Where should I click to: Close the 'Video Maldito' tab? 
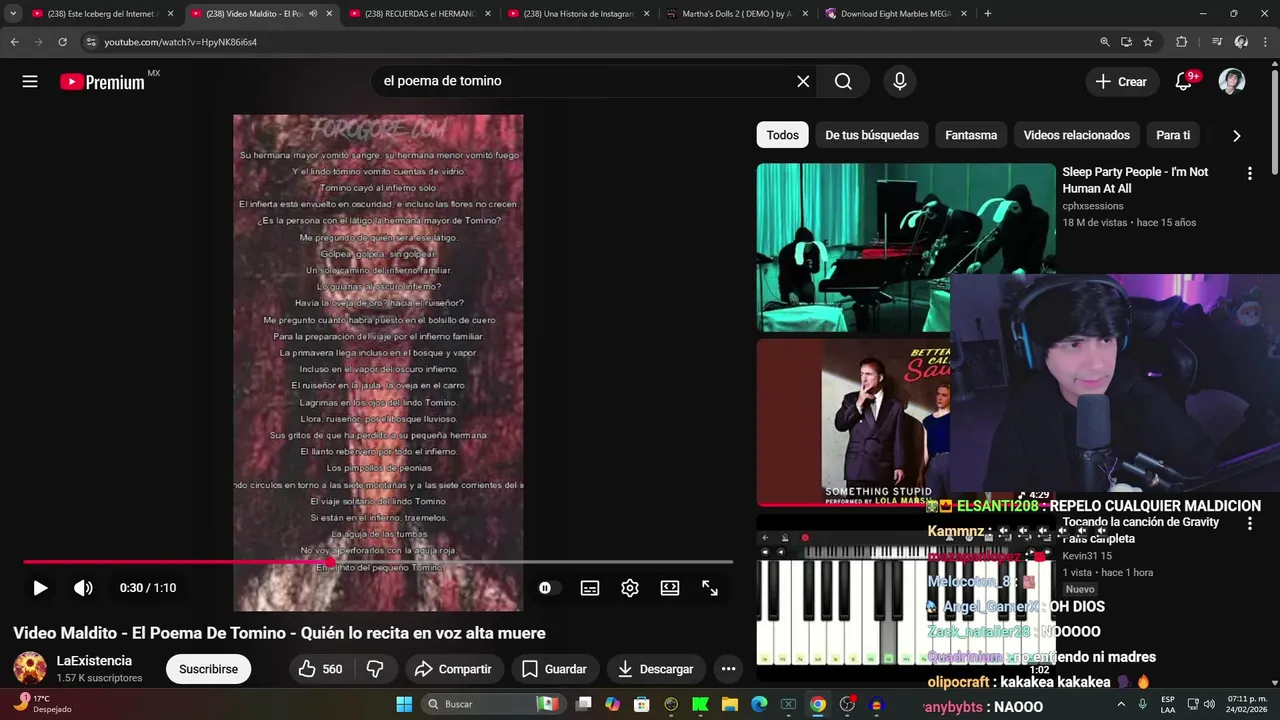(329, 14)
